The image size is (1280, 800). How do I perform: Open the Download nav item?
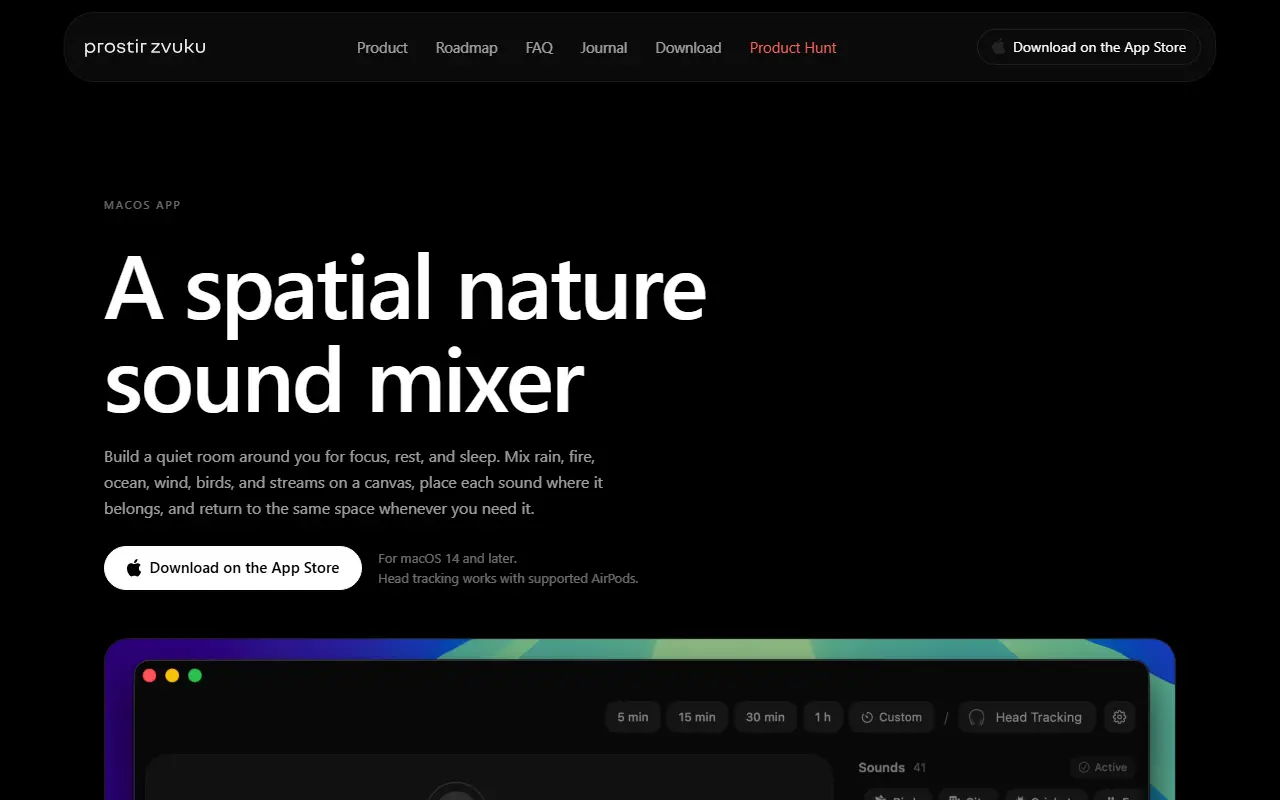[688, 47]
